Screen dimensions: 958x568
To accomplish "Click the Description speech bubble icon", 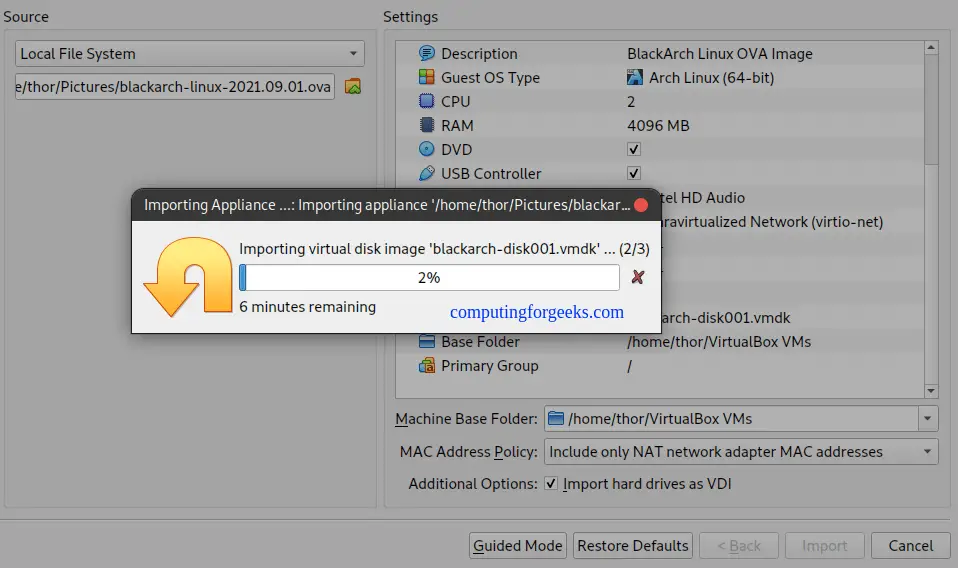I will [x=426, y=54].
